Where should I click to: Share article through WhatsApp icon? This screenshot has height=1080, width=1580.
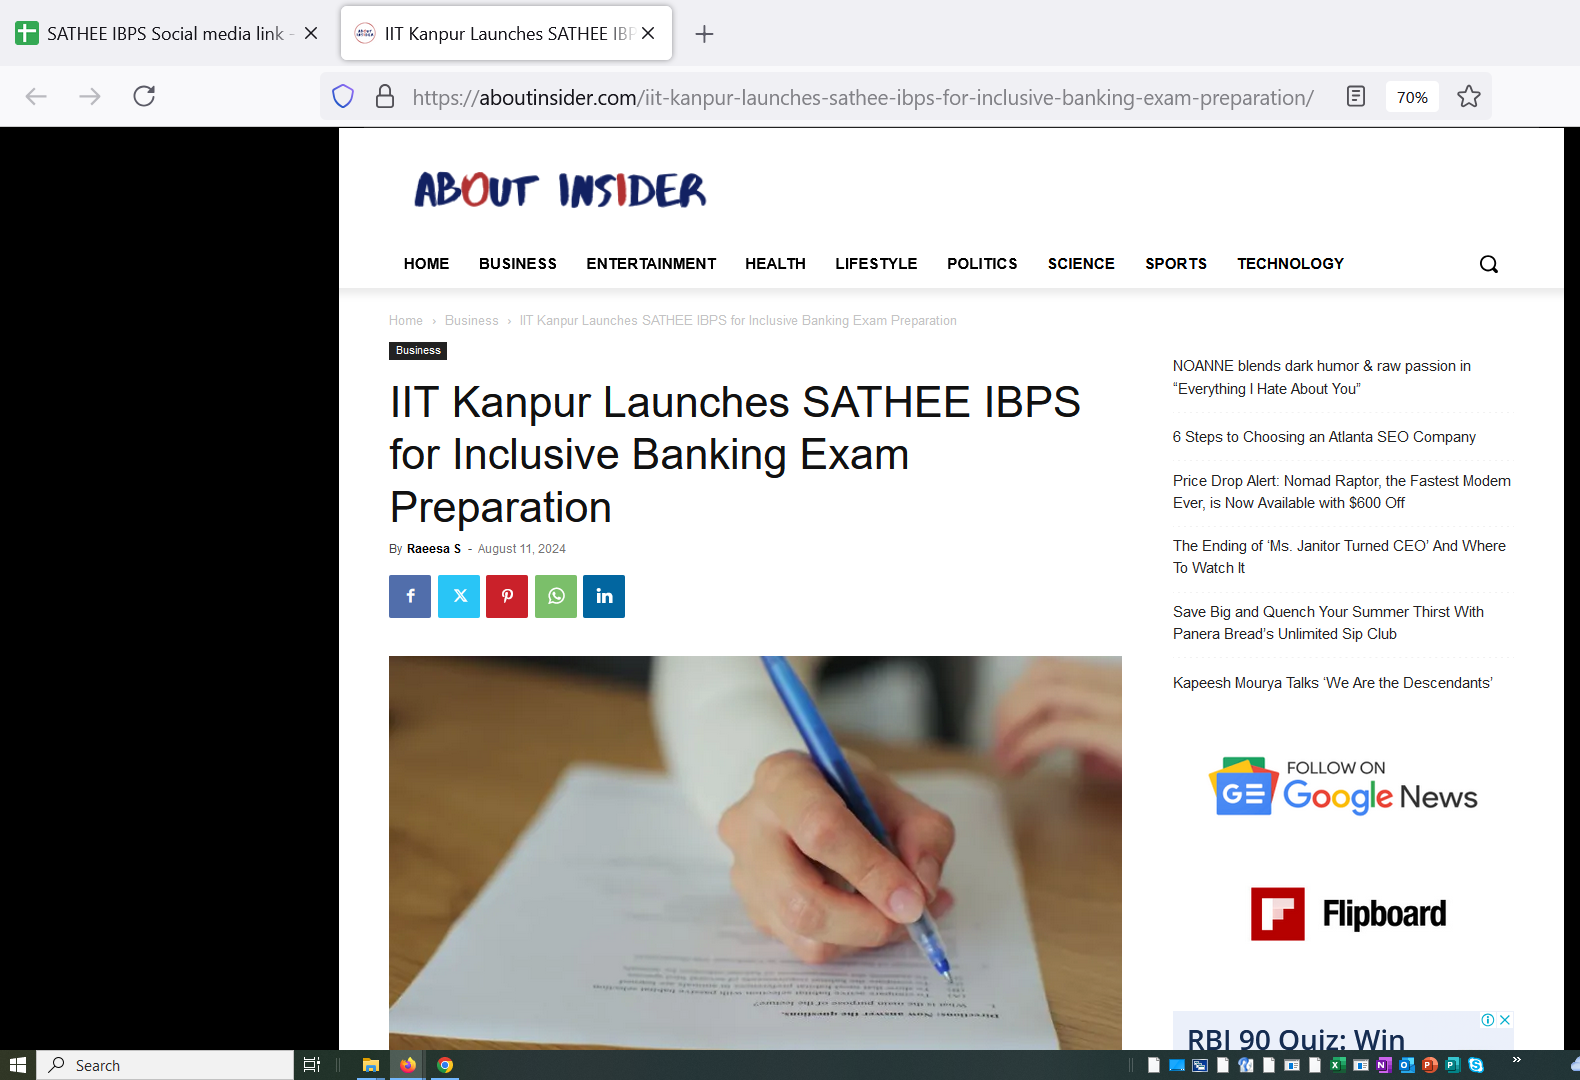tap(556, 596)
